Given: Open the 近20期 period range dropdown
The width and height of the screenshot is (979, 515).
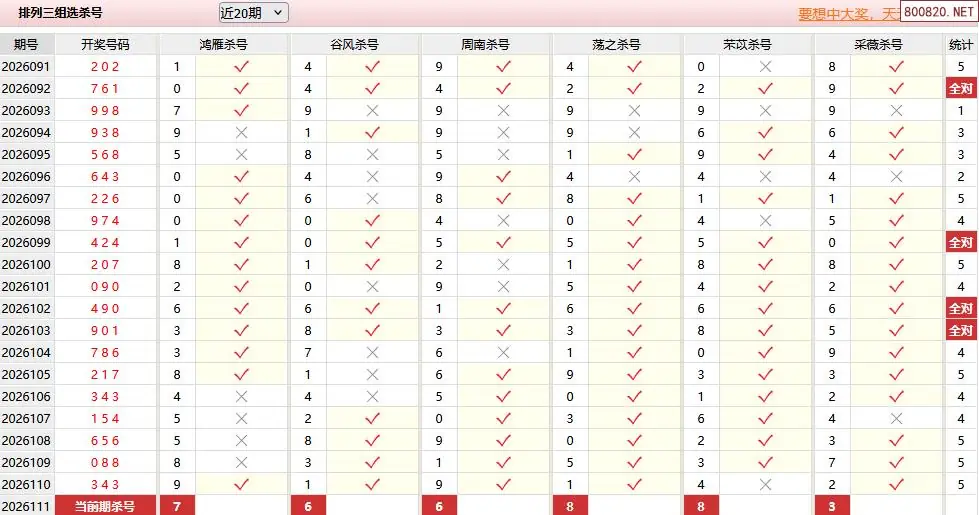Looking at the screenshot, I should [x=253, y=13].
